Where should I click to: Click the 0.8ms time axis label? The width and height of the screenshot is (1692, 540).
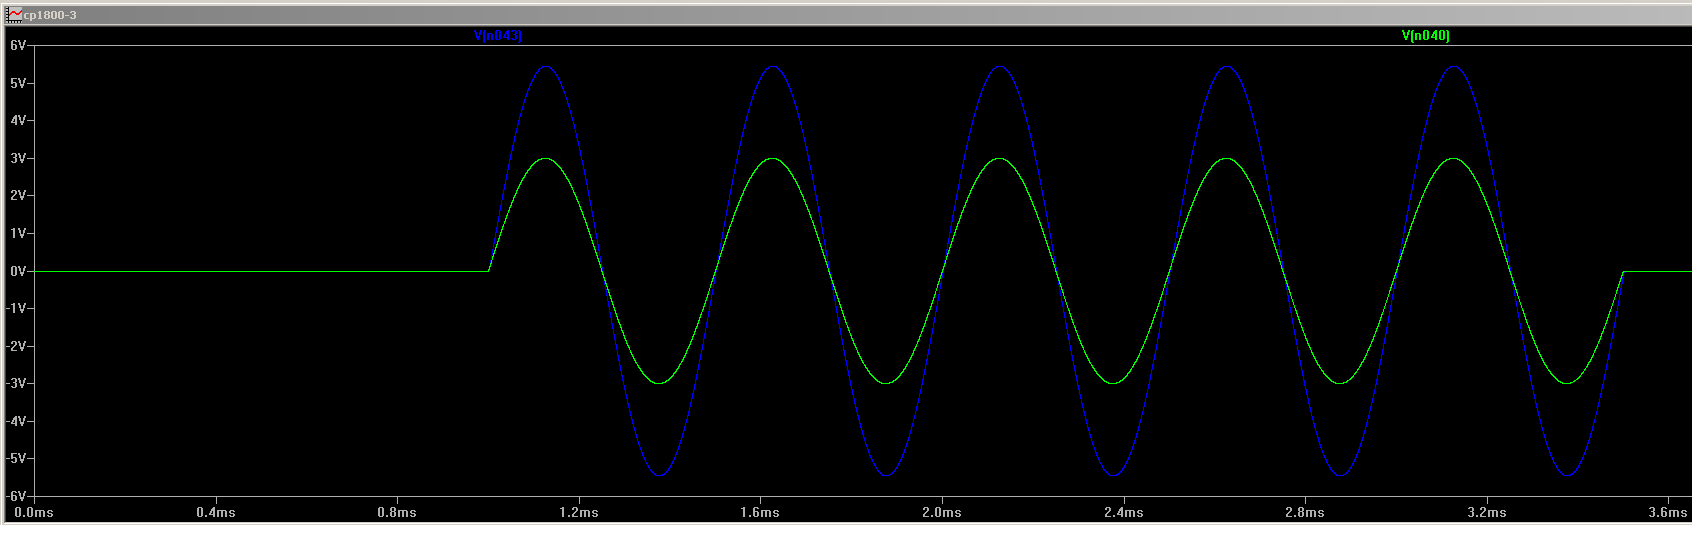[397, 512]
